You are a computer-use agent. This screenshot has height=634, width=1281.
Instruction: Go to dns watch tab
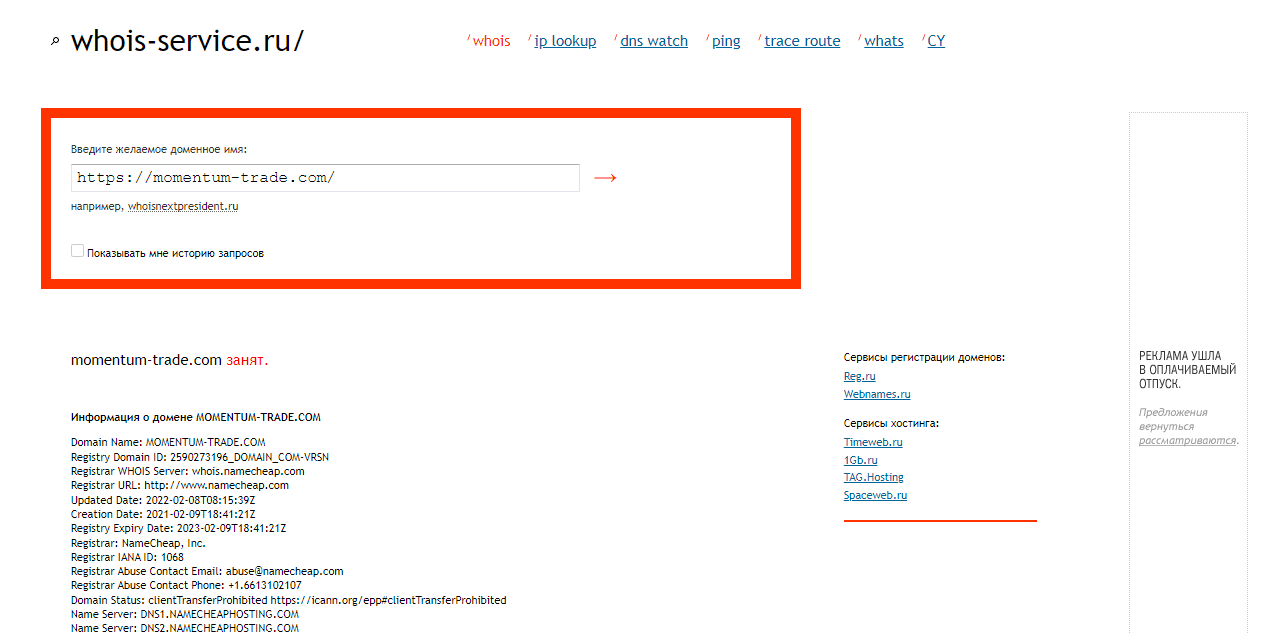[x=654, y=41]
